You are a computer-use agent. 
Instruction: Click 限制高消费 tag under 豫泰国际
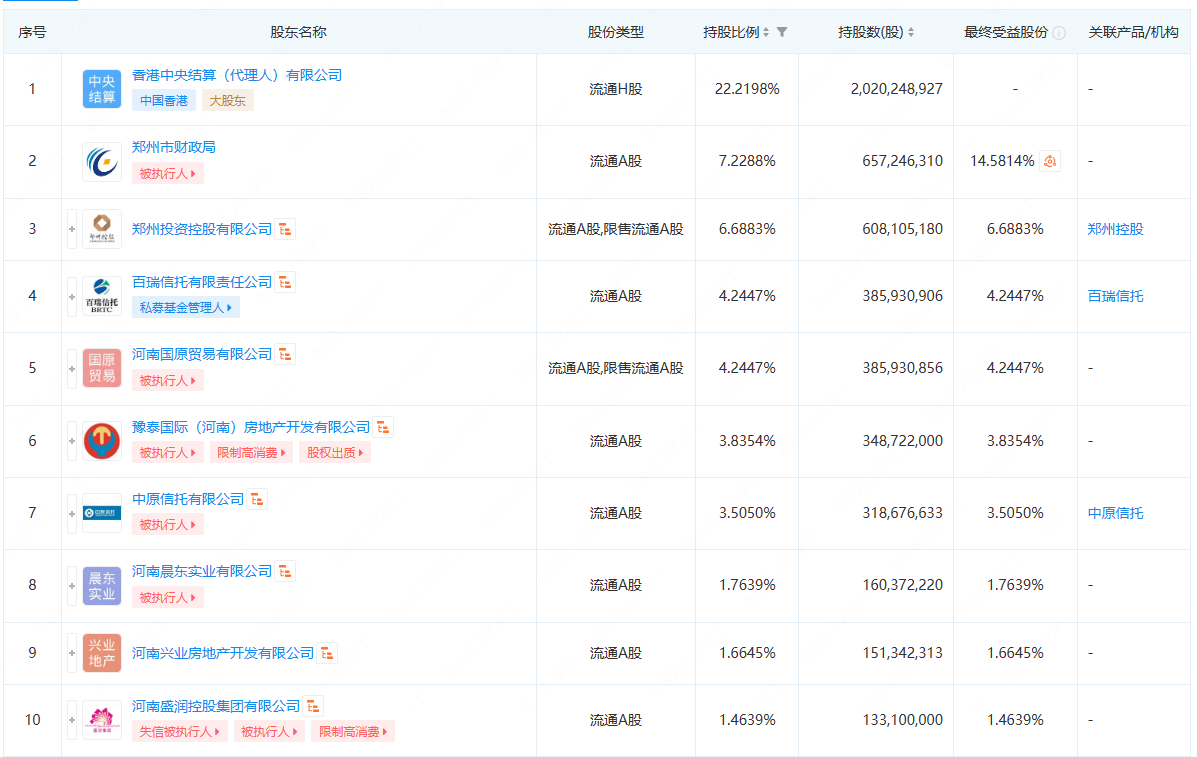click(251, 453)
